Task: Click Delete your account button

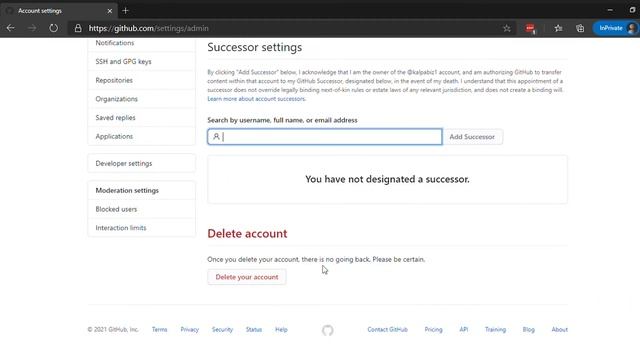Action: (x=247, y=277)
